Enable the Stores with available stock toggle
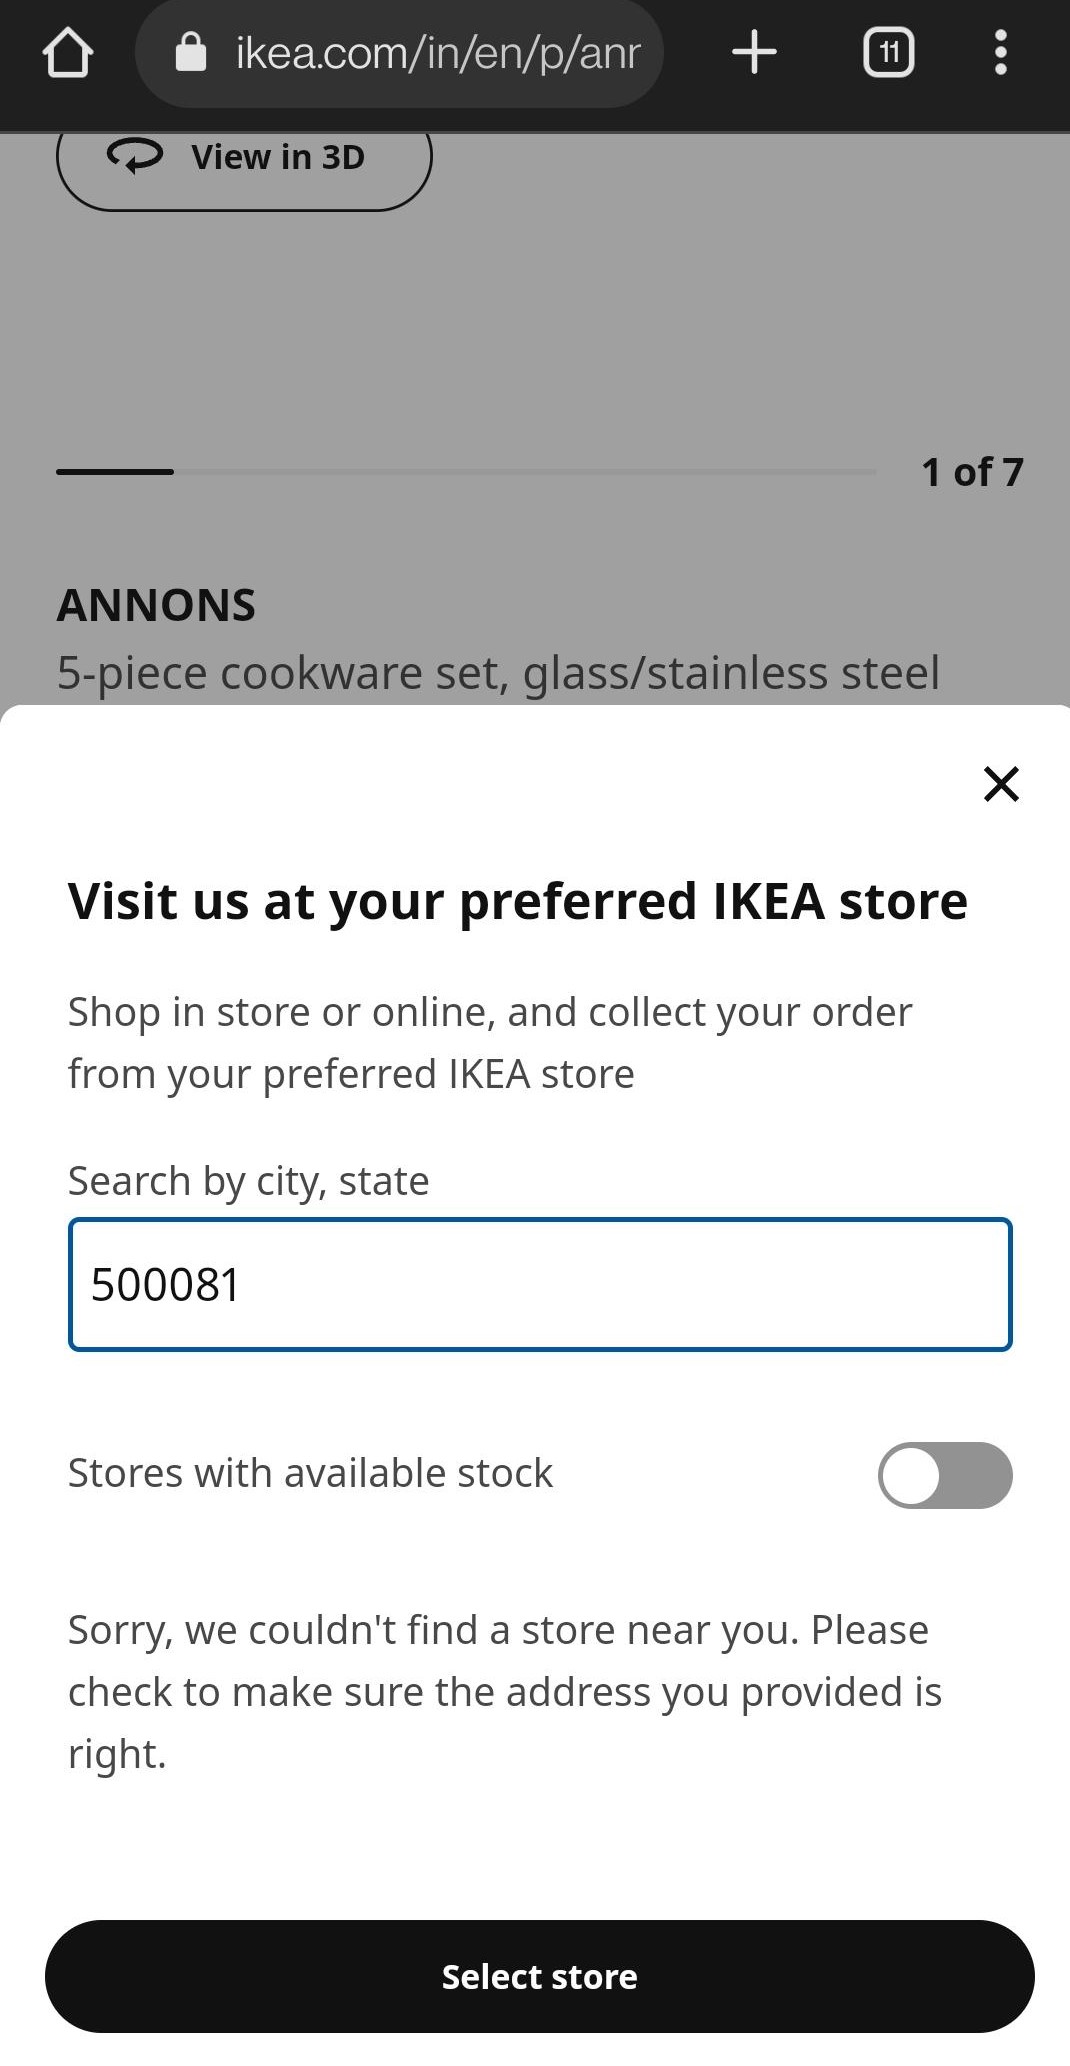This screenshot has width=1070, height=2066. click(x=944, y=1475)
